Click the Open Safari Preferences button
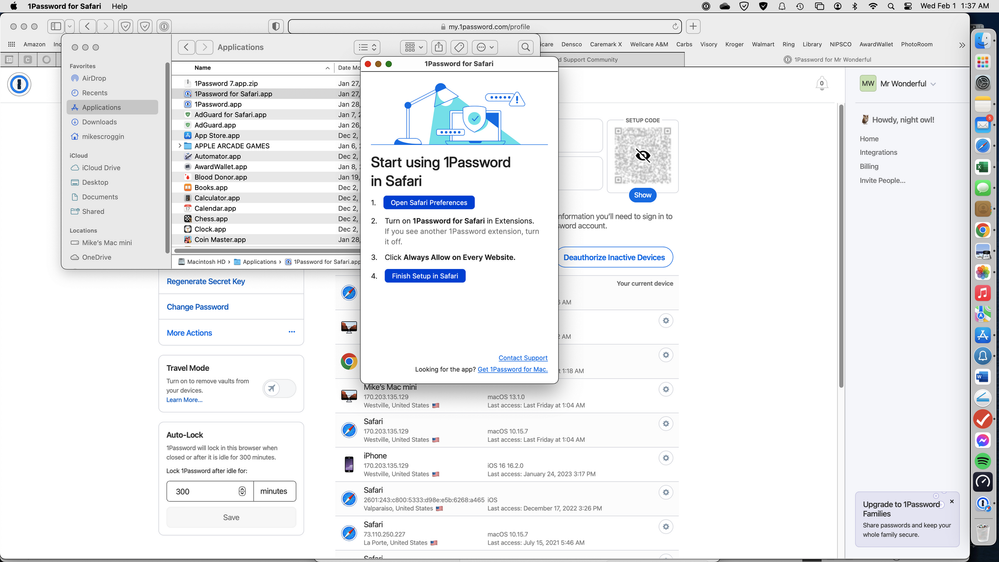999x562 pixels. 428,203
